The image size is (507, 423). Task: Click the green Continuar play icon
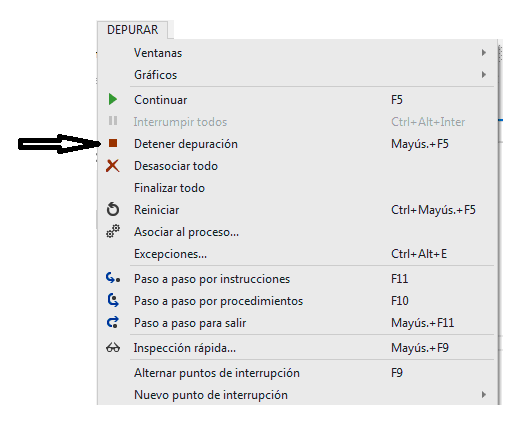[113, 99]
